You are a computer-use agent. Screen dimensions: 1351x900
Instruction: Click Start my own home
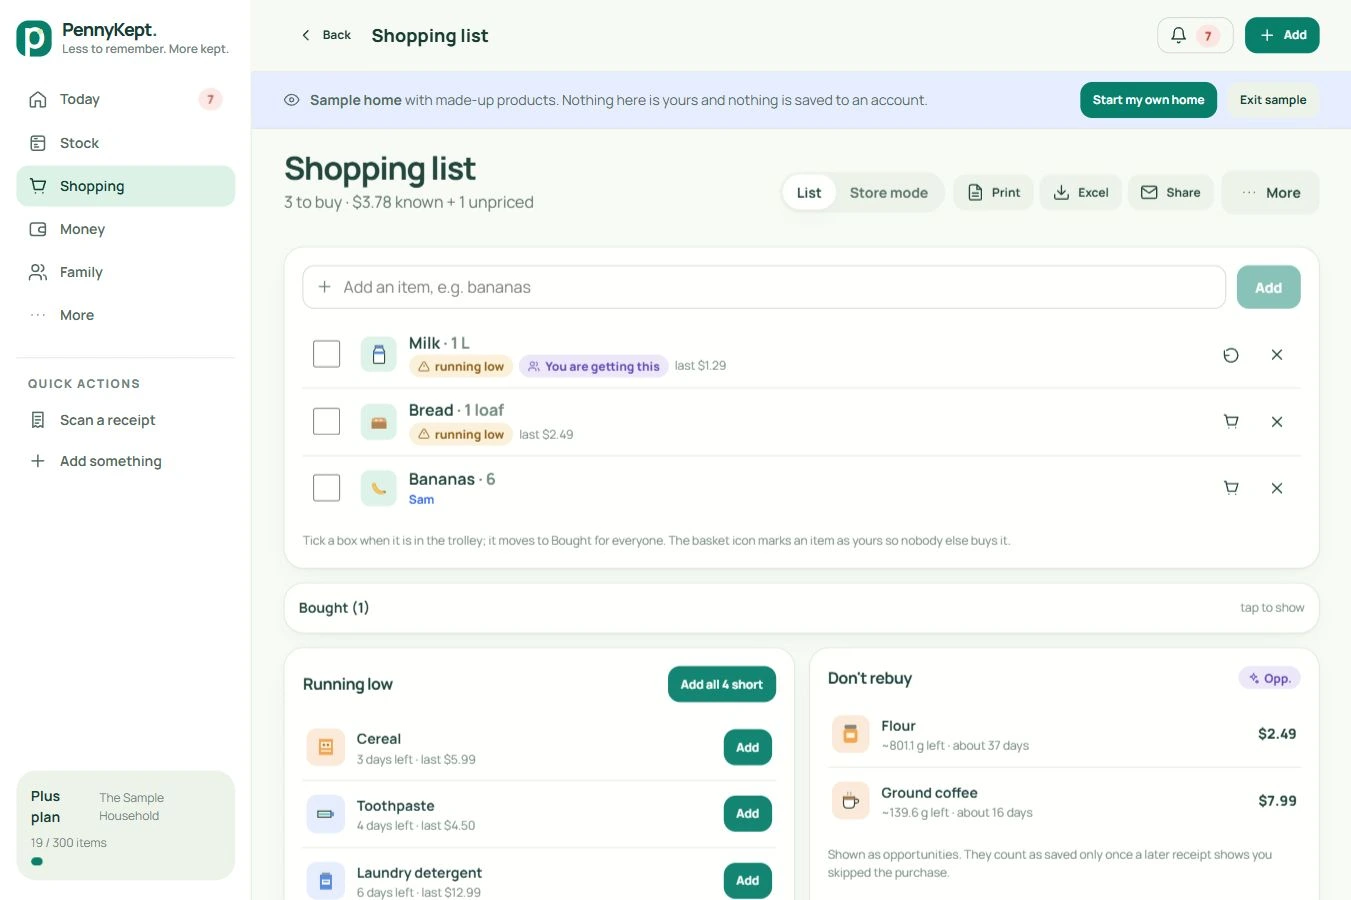pos(1148,100)
